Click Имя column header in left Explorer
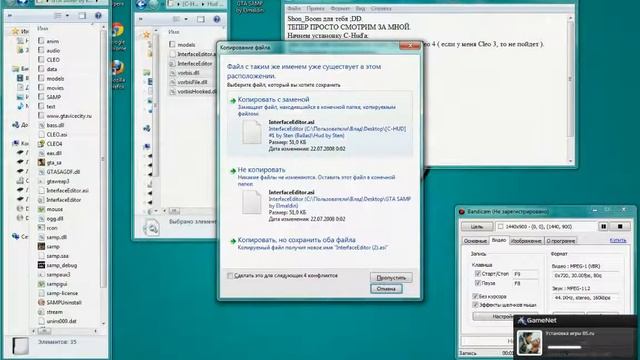The width and height of the screenshot is (640, 360). [x=42, y=29]
